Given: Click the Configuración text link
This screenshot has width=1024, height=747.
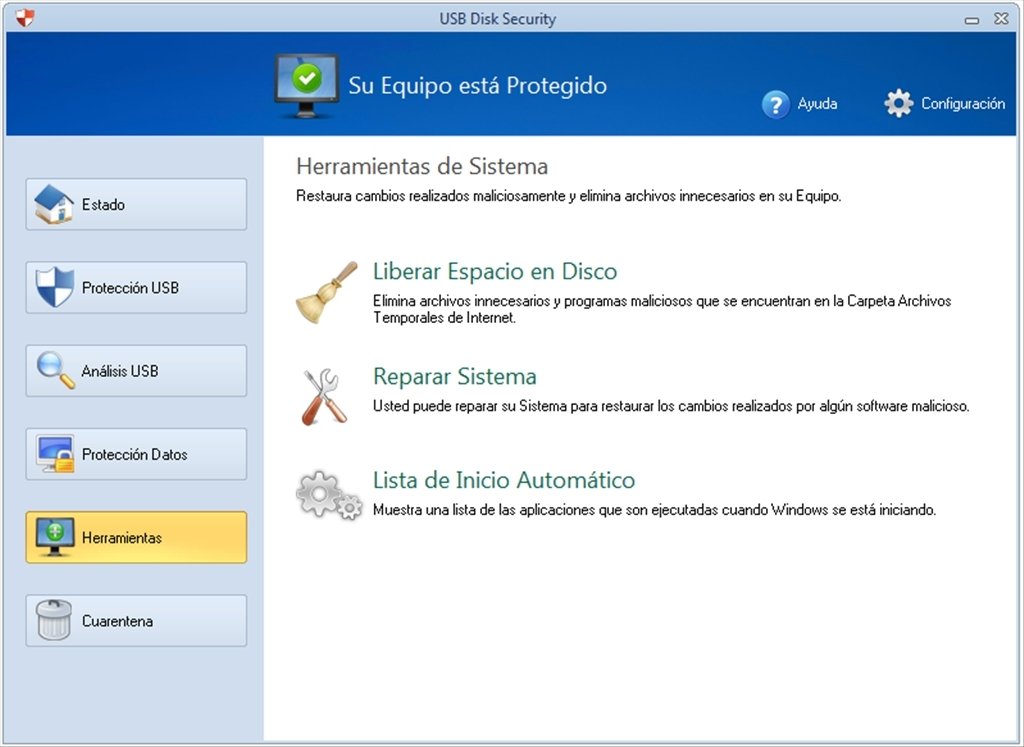Looking at the screenshot, I should pos(963,104).
